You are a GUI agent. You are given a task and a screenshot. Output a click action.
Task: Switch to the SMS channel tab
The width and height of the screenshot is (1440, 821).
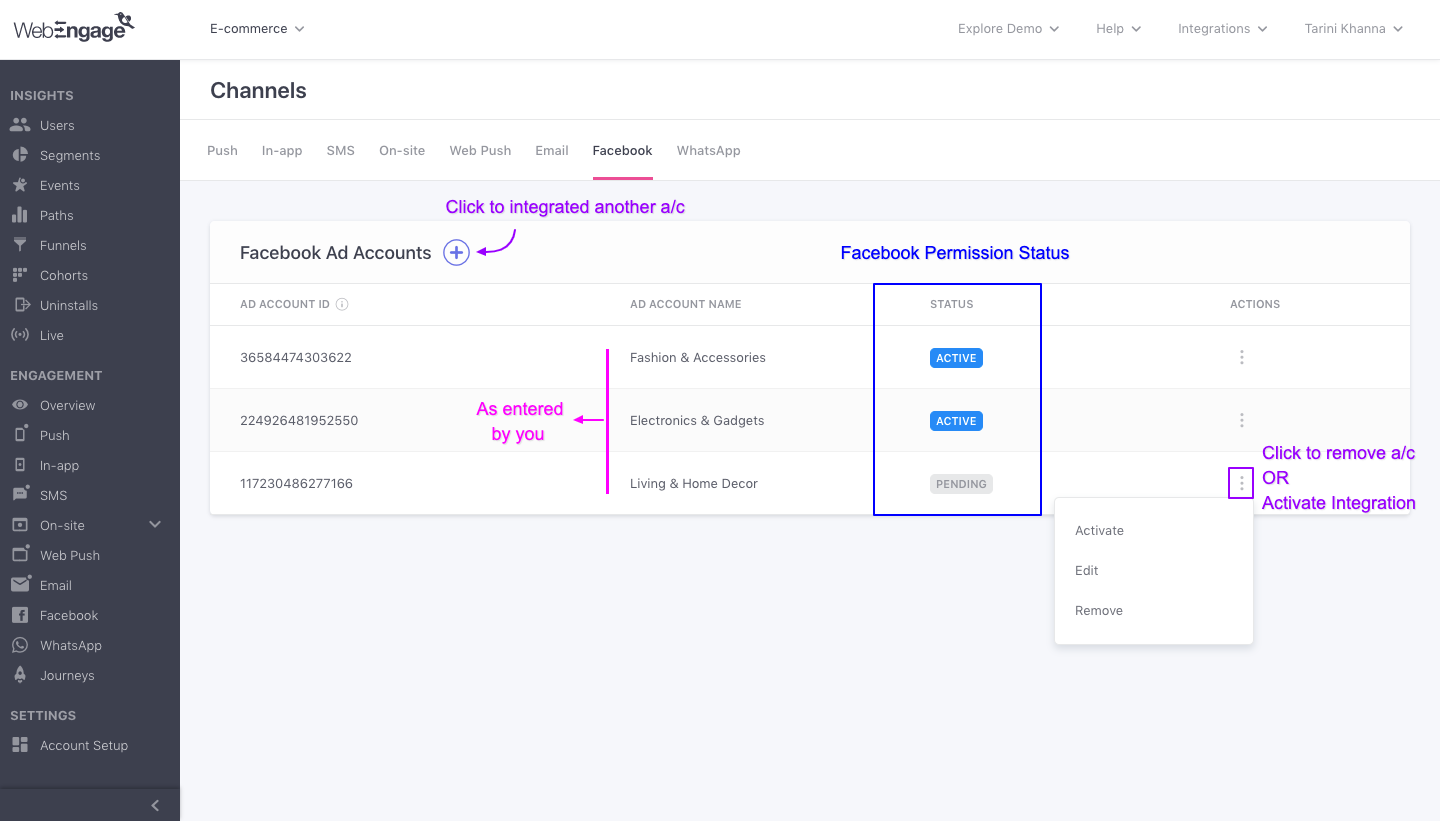[x=341, y=150]
